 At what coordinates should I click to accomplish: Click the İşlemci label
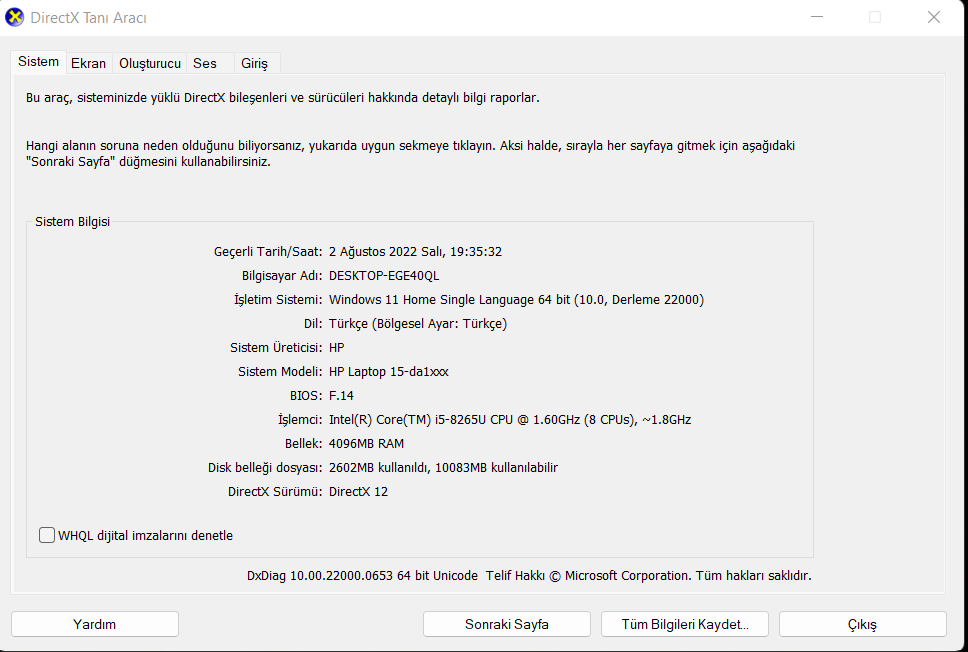(300, 420)
